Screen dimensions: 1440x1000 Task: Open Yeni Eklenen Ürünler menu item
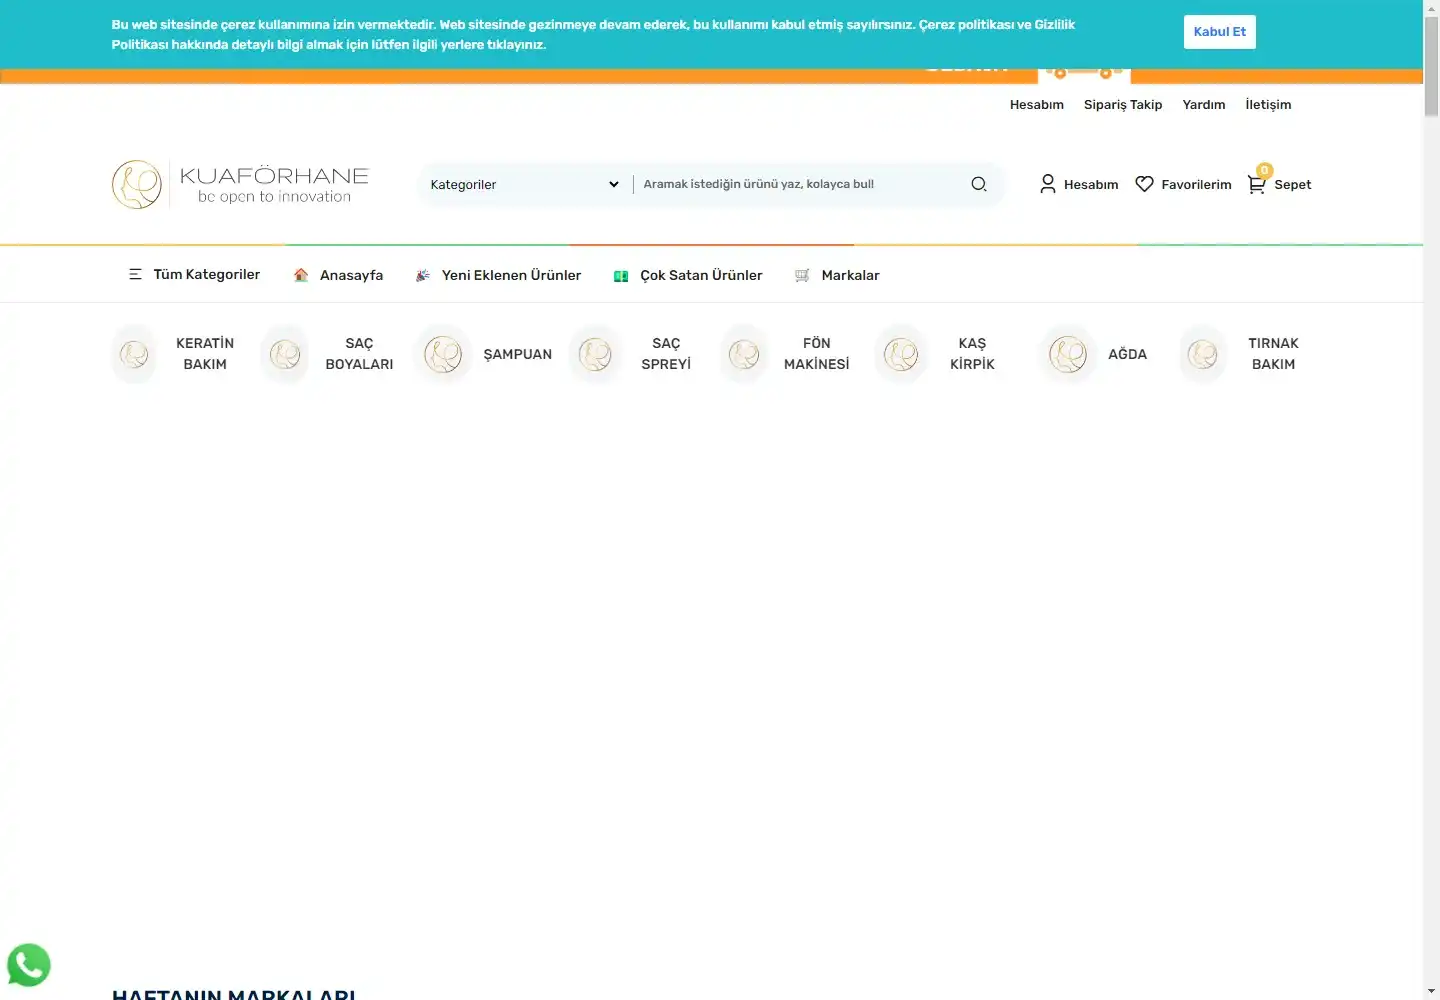point(497,275)
